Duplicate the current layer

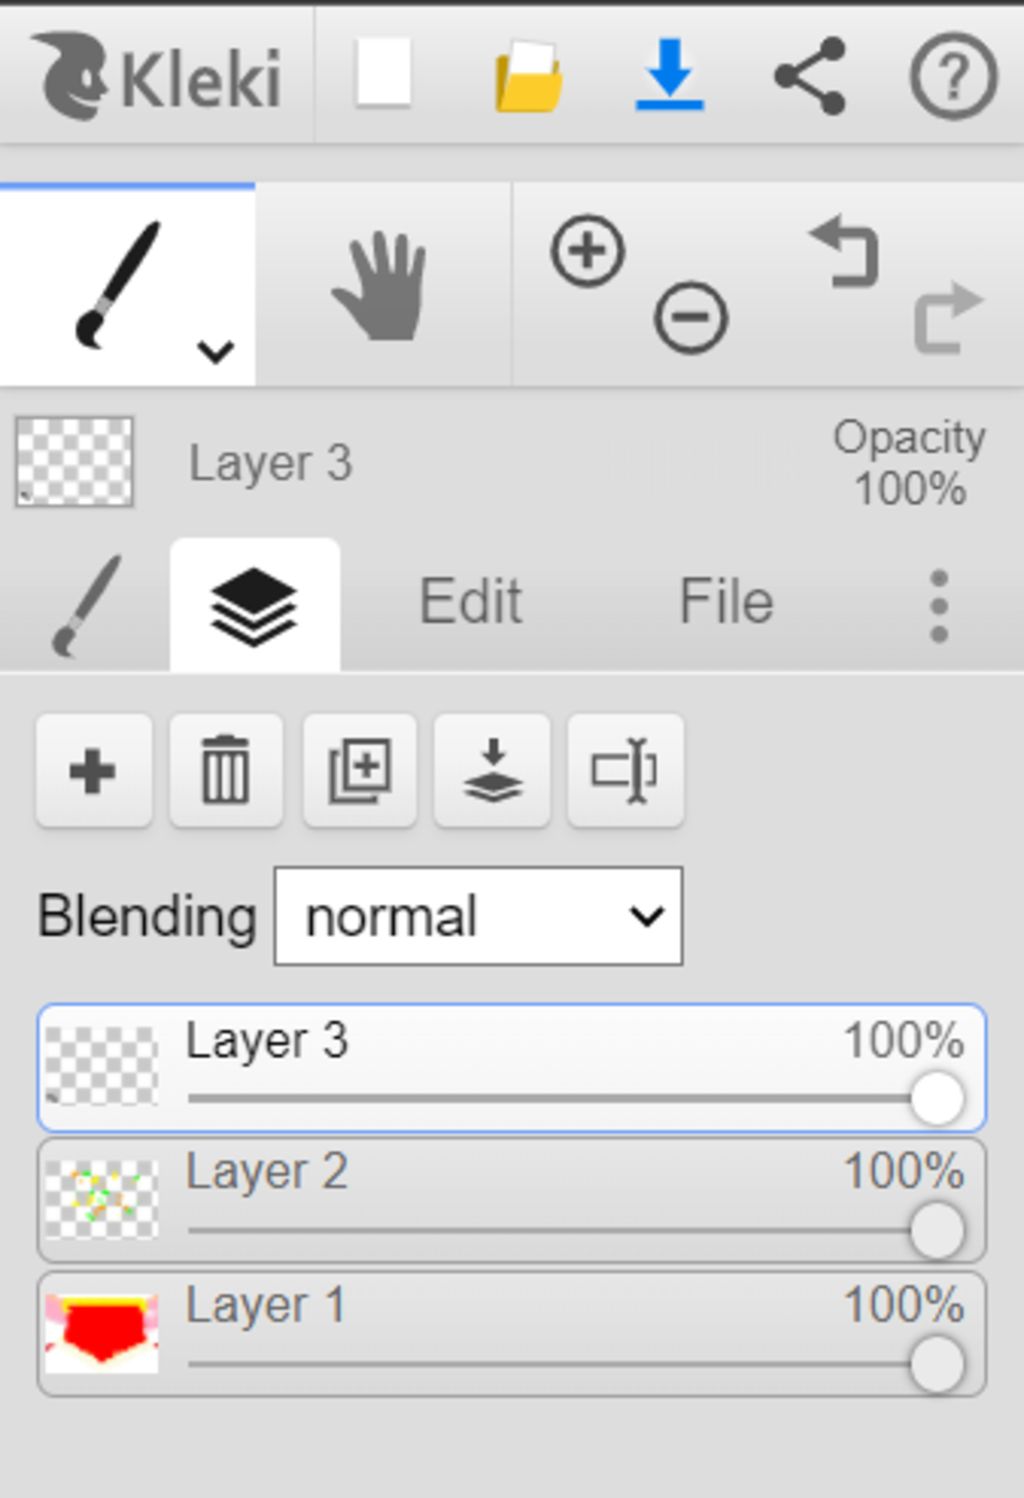(360, 771)
